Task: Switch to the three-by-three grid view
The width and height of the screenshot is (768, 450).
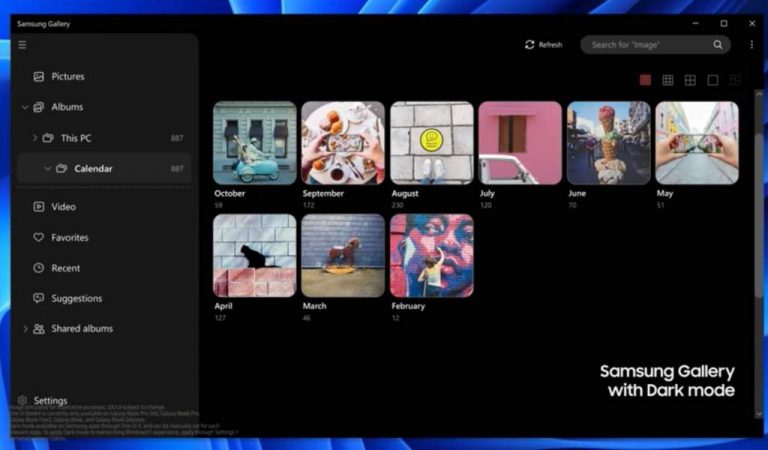Action: coord(667,80)
